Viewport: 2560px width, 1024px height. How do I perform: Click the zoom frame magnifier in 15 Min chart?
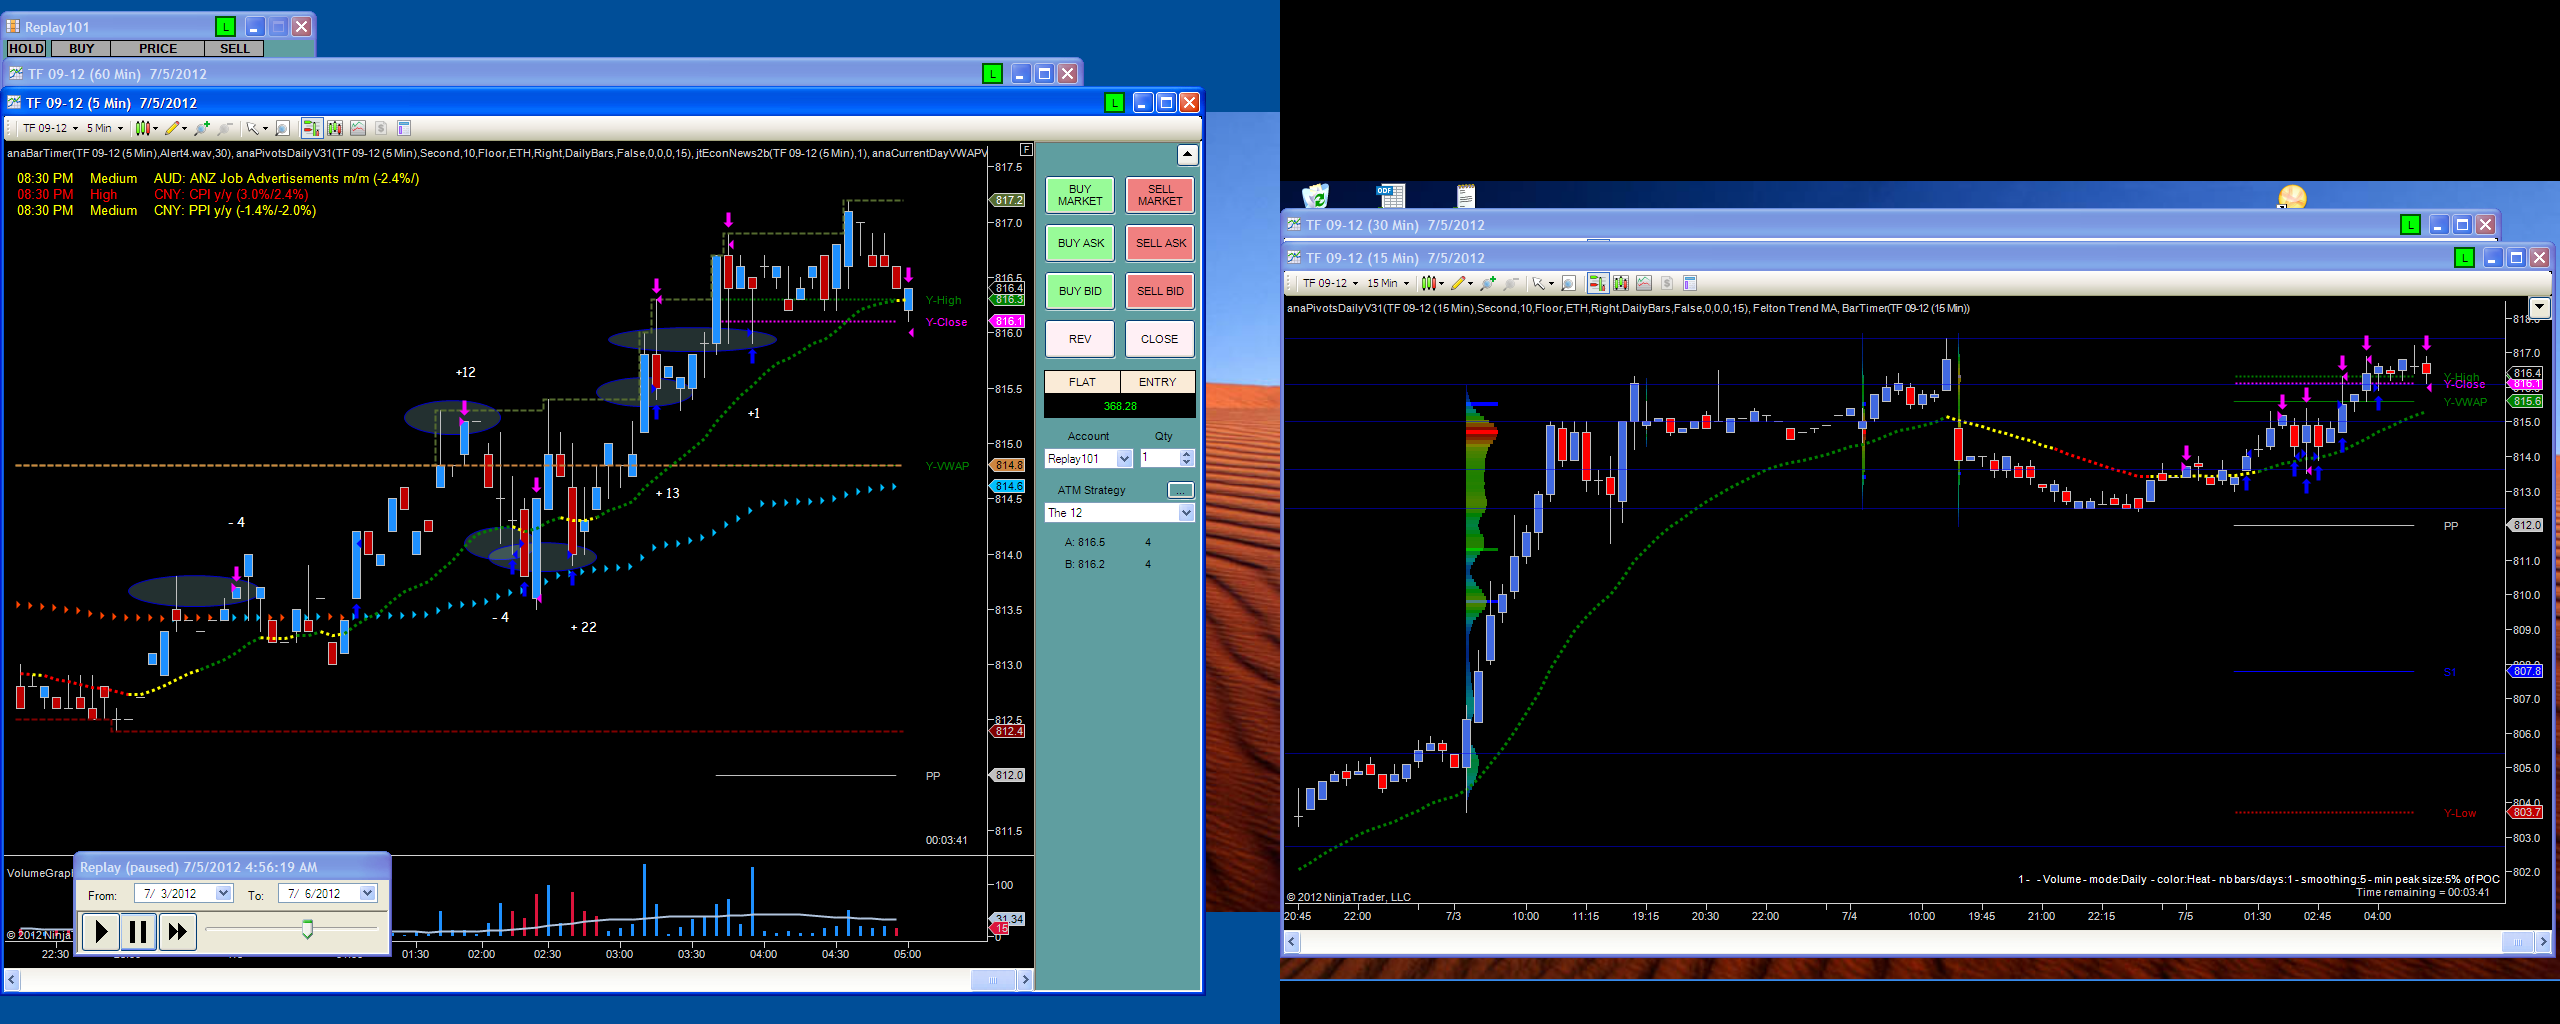[1569, 283]
